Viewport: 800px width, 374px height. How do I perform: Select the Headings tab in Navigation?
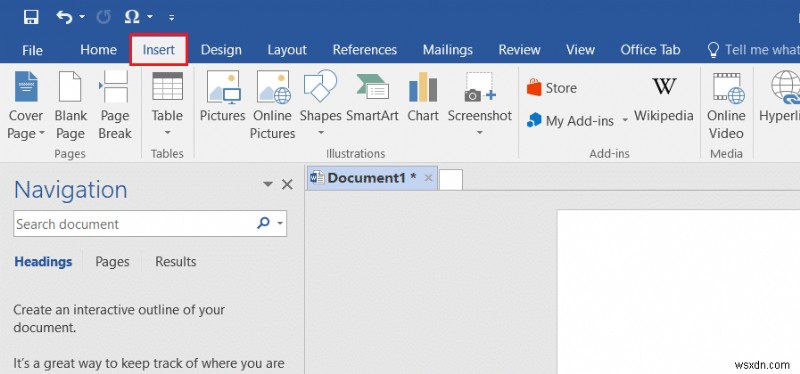(x=43, y=262)
